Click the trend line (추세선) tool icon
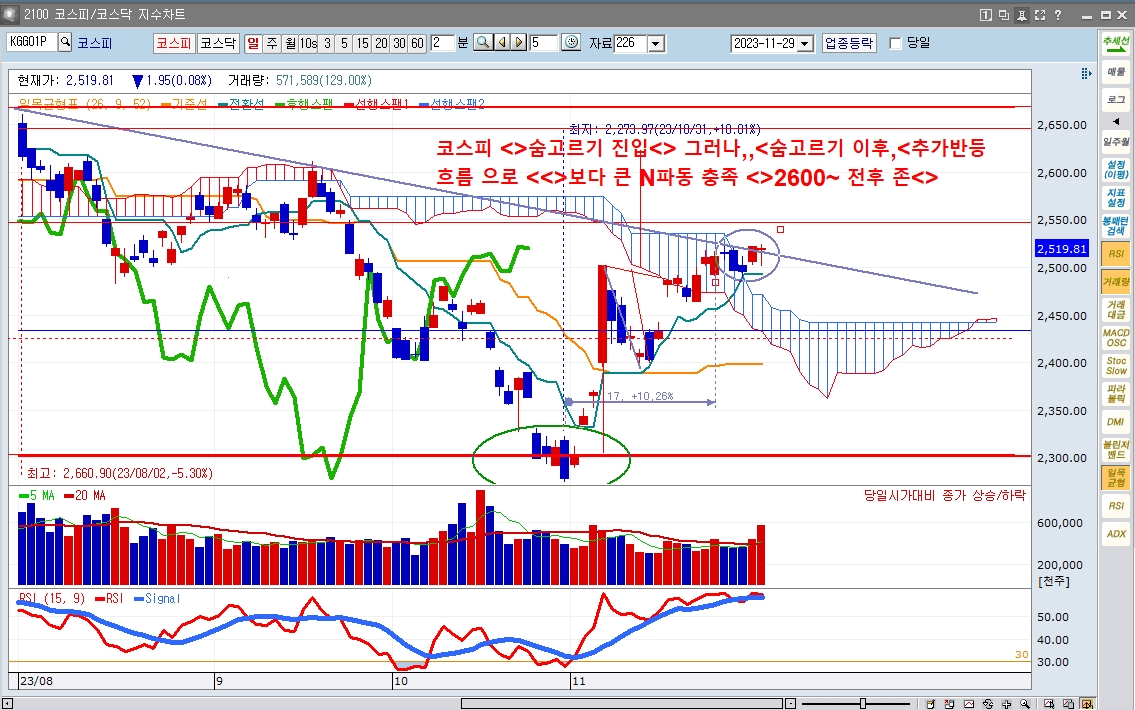Screen dimensions: 1135x710 [x=1116, y=44]
